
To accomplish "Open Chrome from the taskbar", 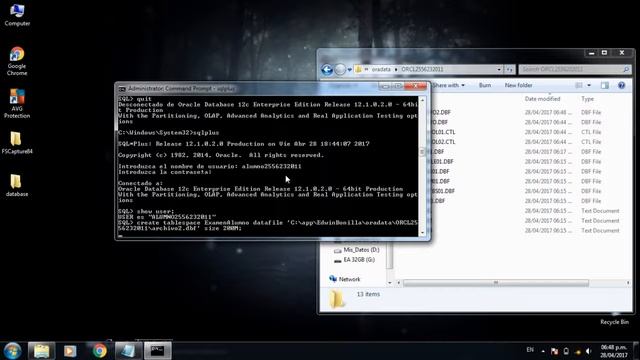I will (99, 351).
